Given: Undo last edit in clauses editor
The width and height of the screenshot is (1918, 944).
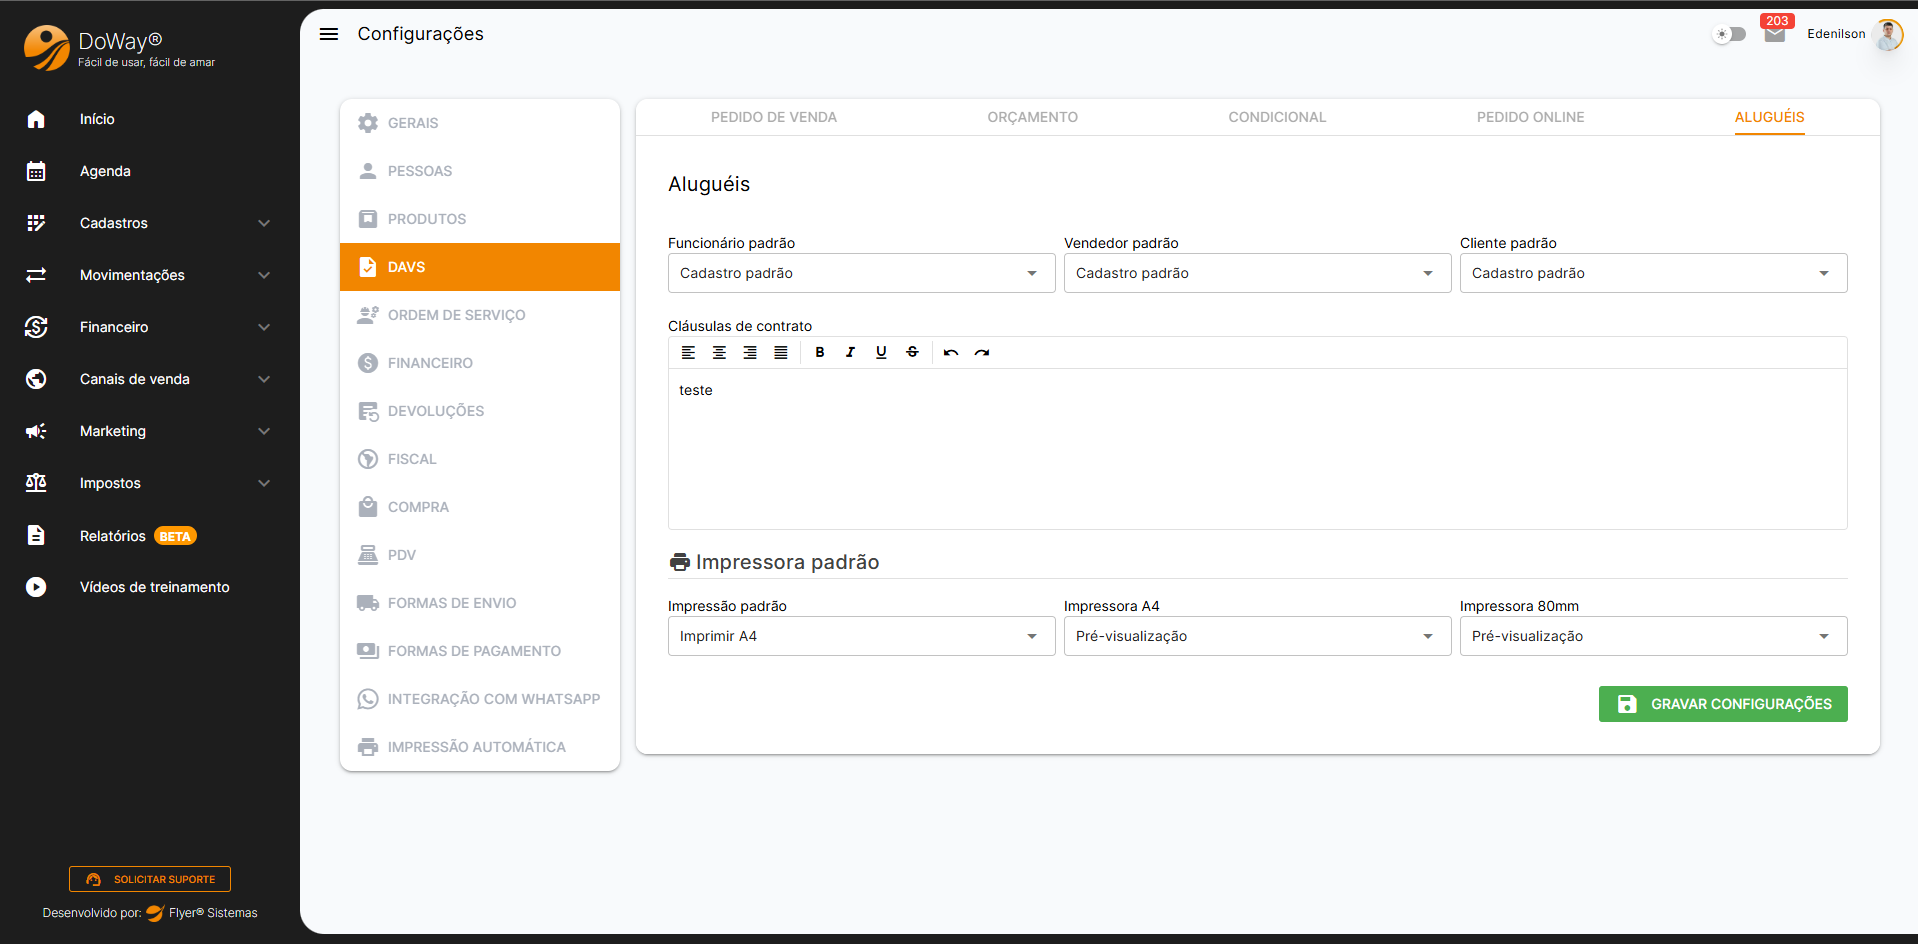Looking at the screenshot, I should click(x=951, y=352).
